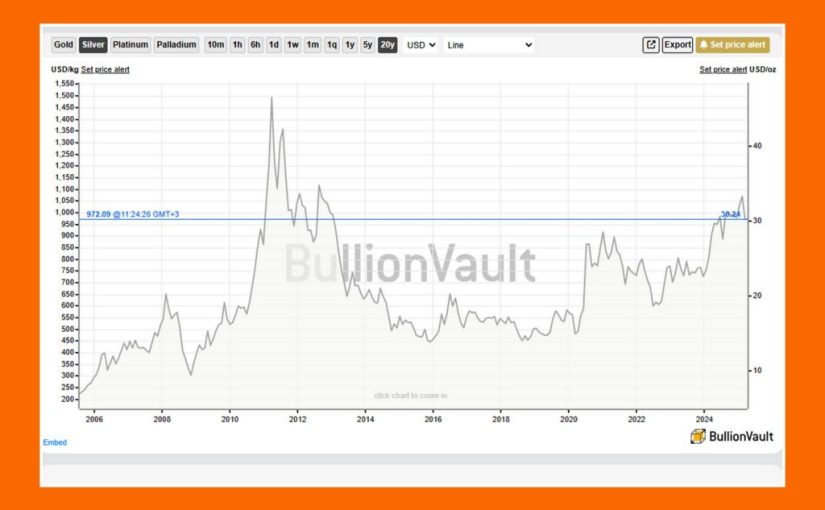
Task: Click the Embed link
Action: pyautogui.click(x=55, y=442)
